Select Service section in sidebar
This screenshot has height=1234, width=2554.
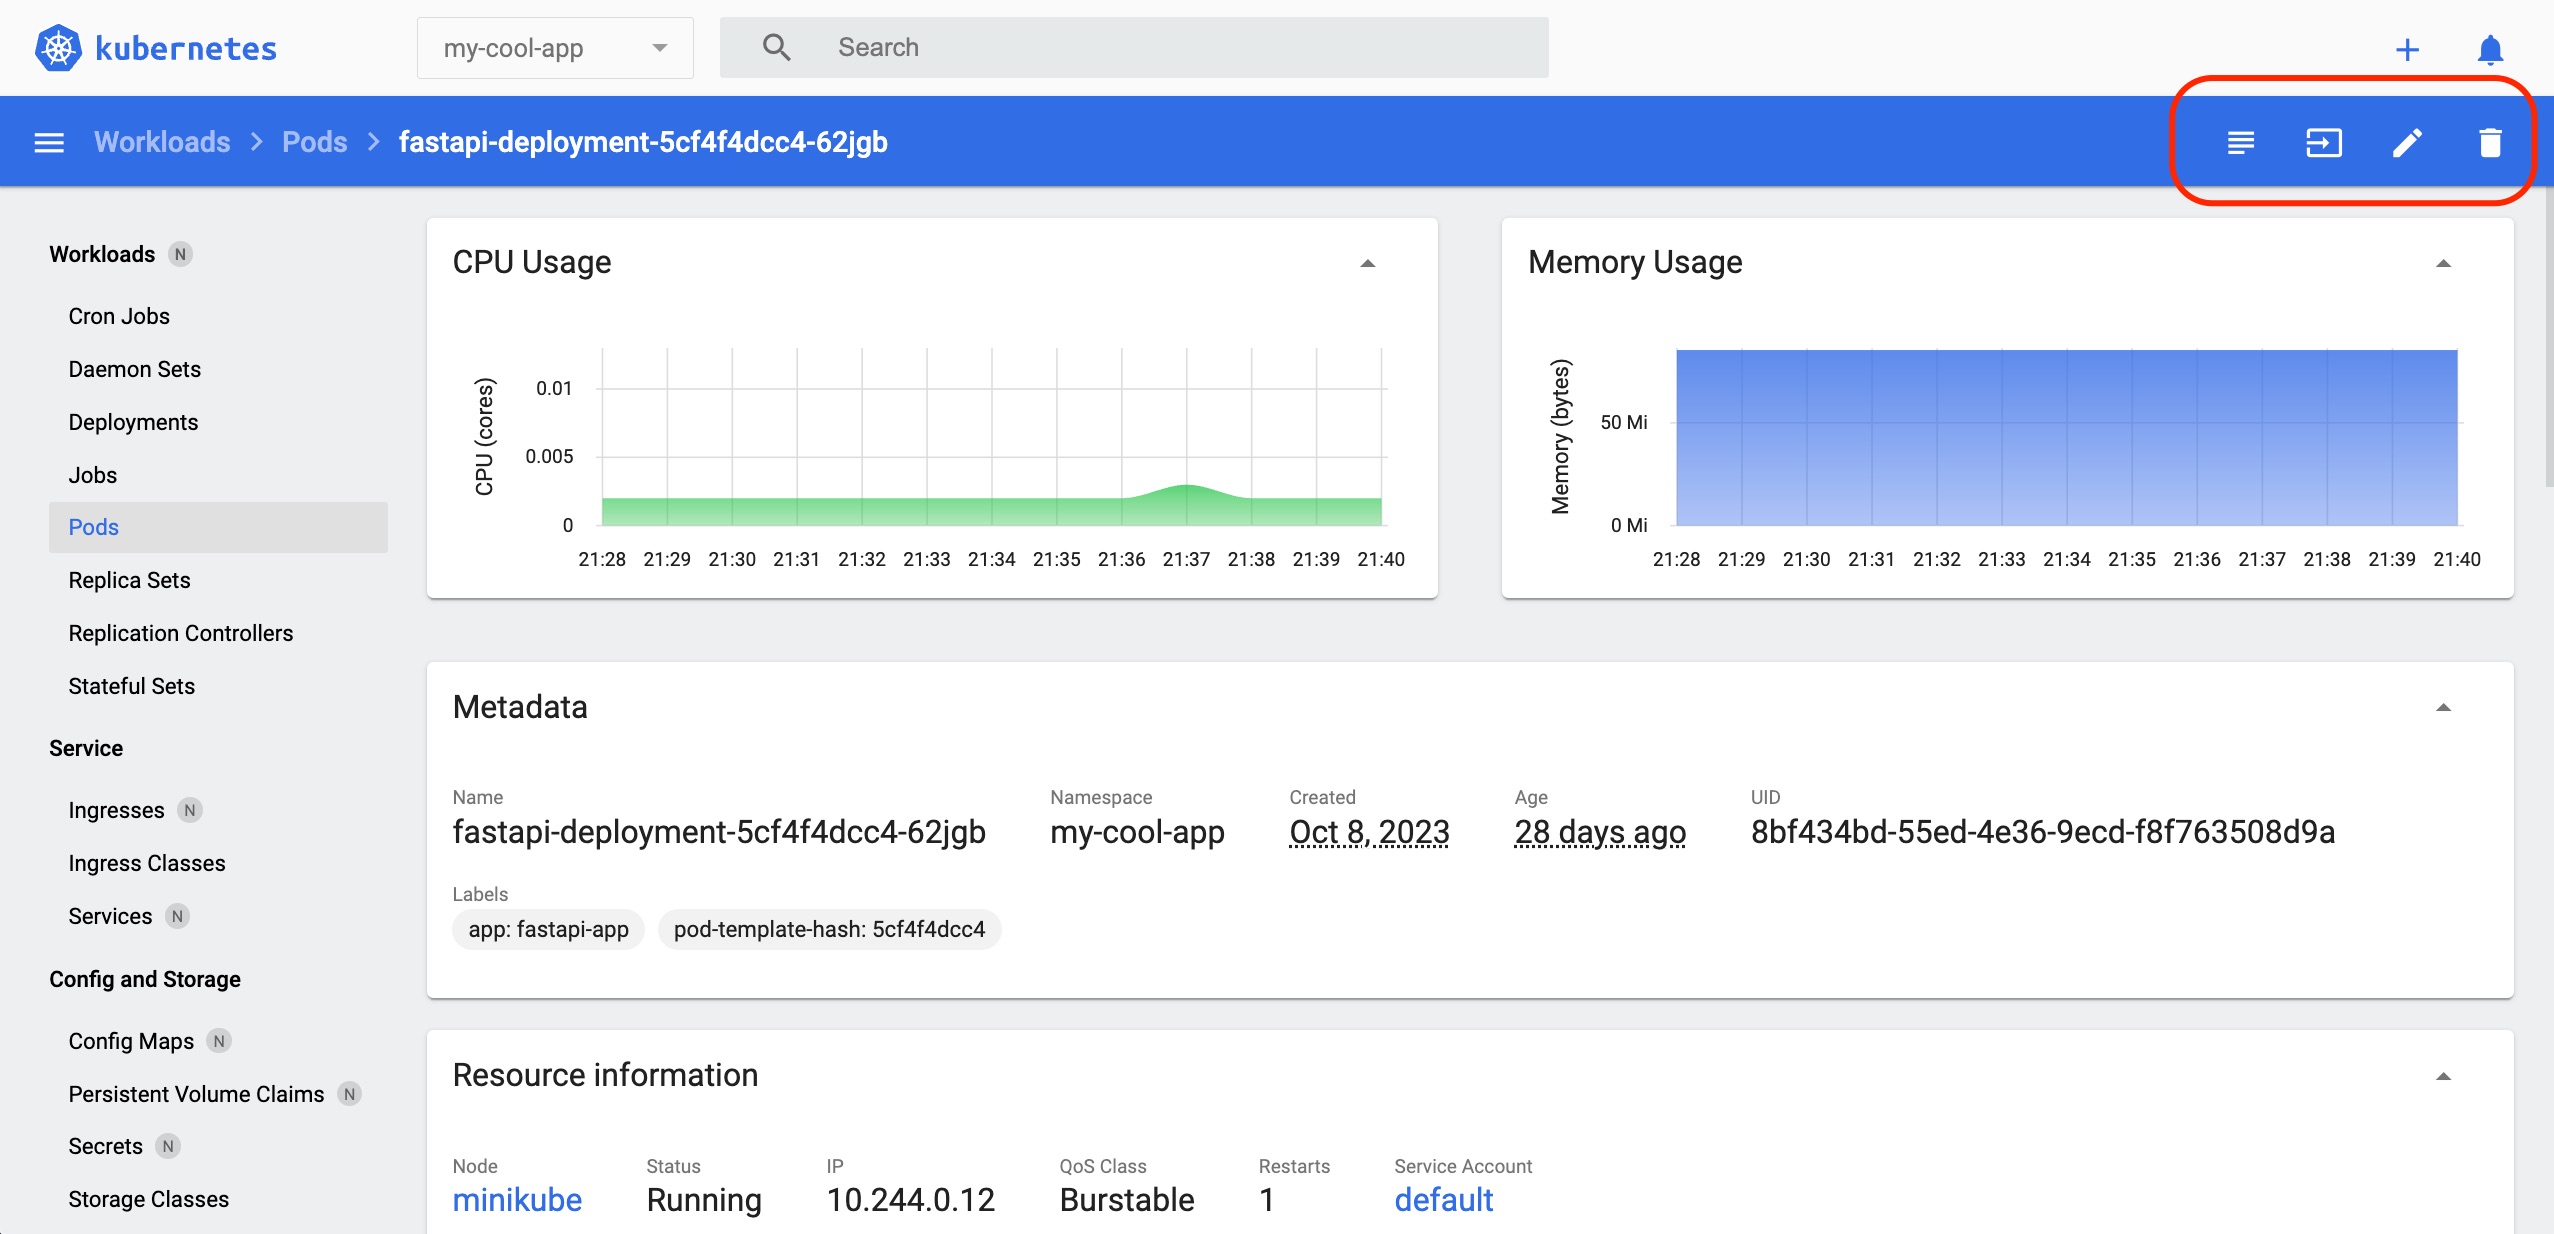[x=86, y=748]
